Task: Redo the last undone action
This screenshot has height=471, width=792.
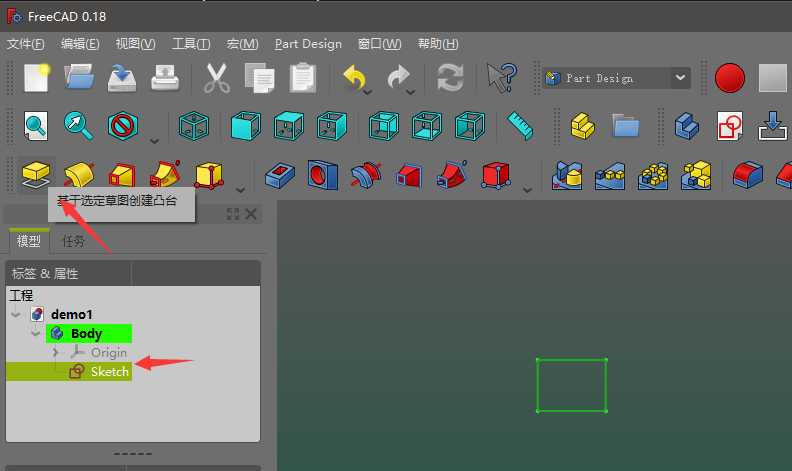Action: [398, 78]
